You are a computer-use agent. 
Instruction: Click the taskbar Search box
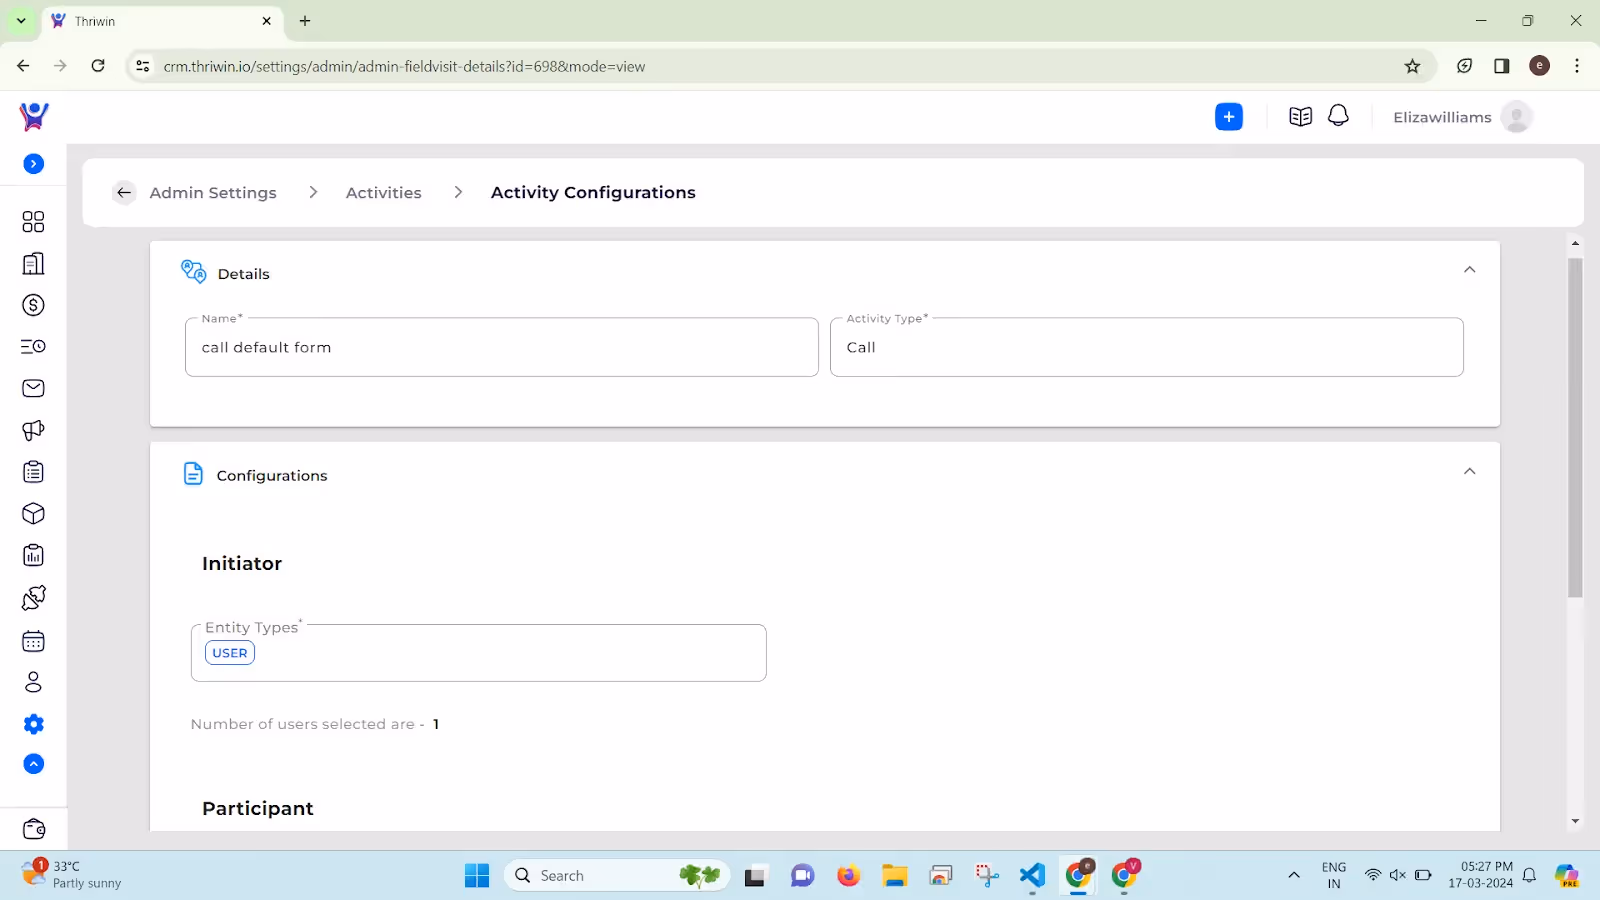[x=618, y=876]
